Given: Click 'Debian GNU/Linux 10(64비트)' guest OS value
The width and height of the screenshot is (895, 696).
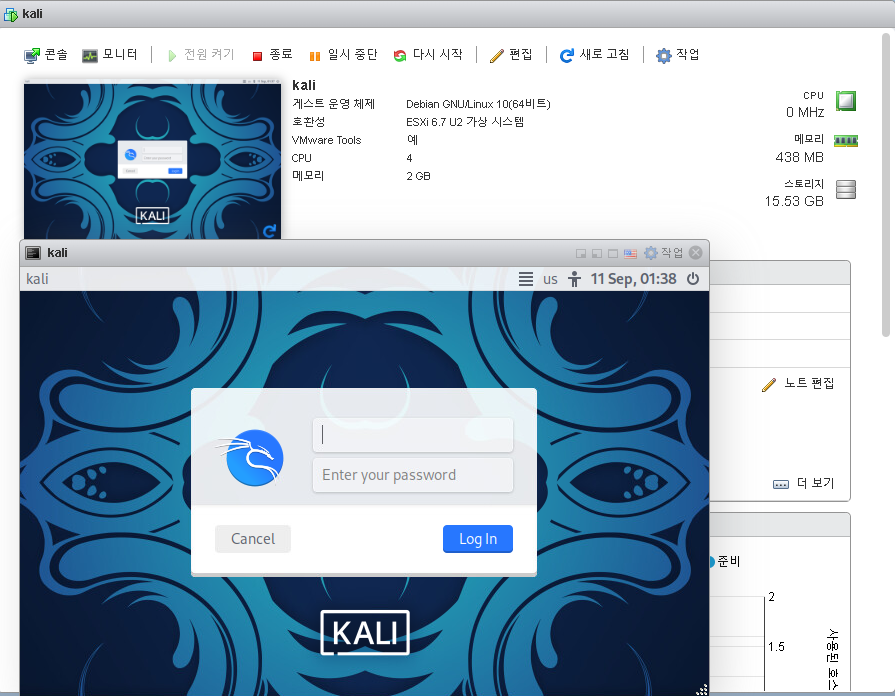Looking at the screenshot, I should pos(478,104).
